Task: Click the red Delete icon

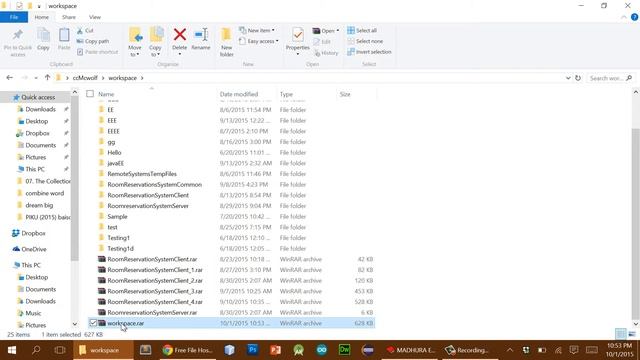Action: (x=180, y=35)
